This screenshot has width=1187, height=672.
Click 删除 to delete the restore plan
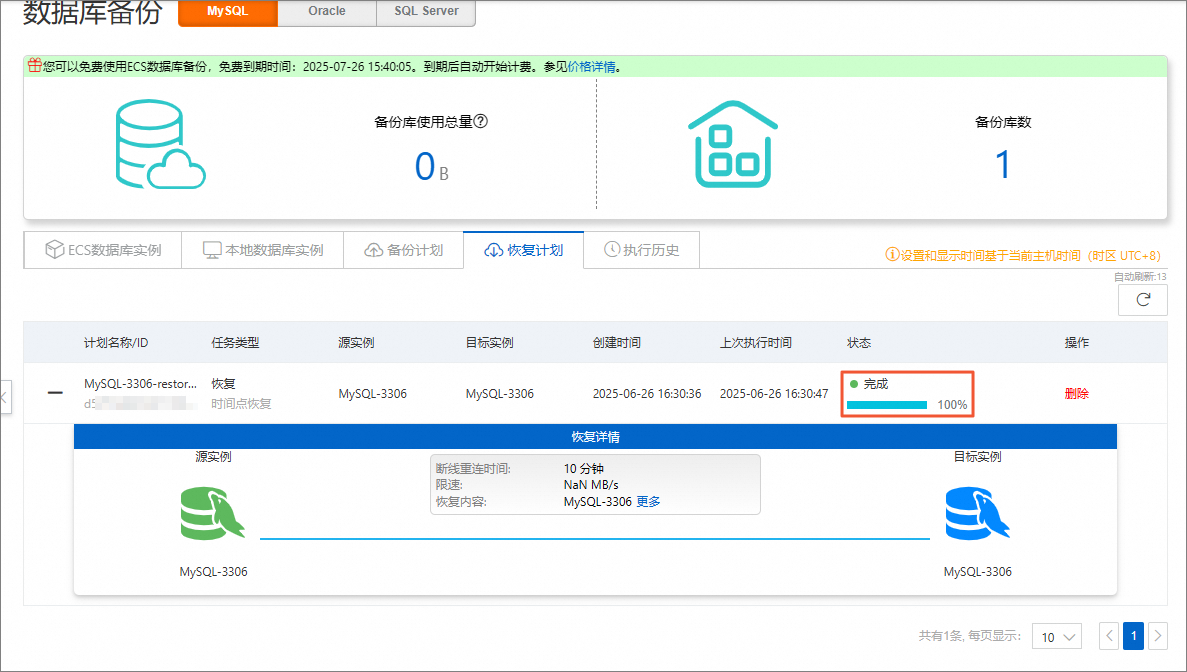pos(1076,394)
